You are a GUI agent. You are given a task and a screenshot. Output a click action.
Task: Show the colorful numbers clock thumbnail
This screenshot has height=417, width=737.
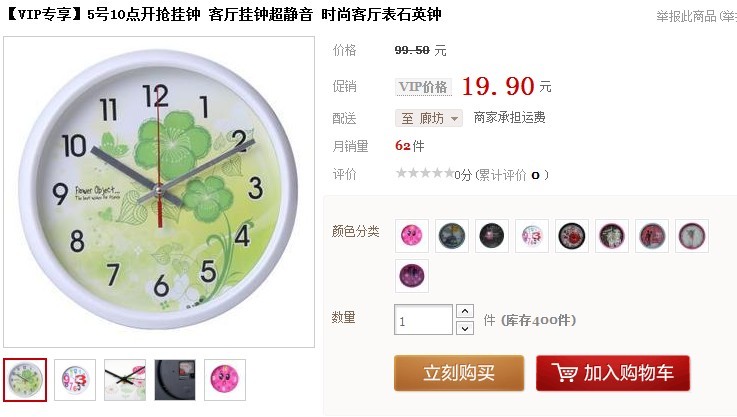tap(75, 380)
